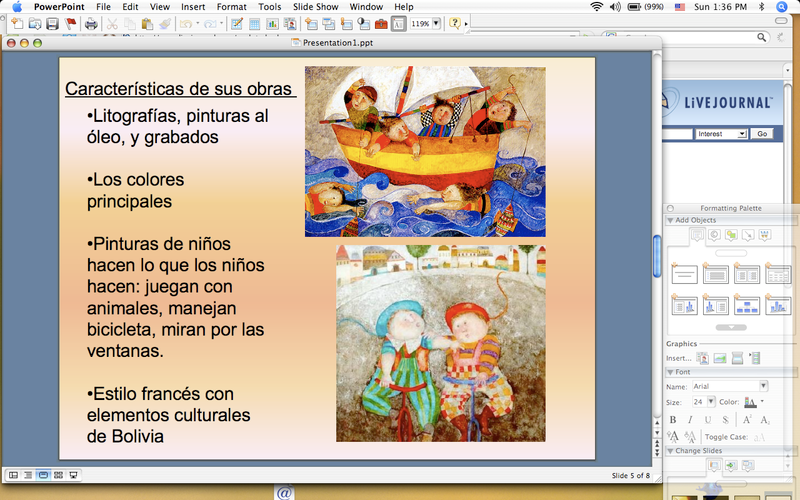This screenshot has width=800, height=500.
Task: Click the Open file toolbar icon
Action: coord(35,23)
